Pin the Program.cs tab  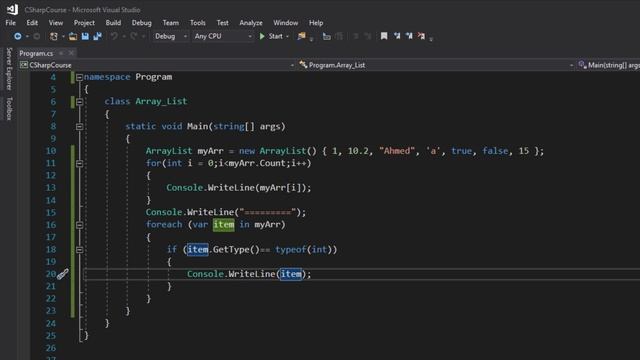(61, 53)
